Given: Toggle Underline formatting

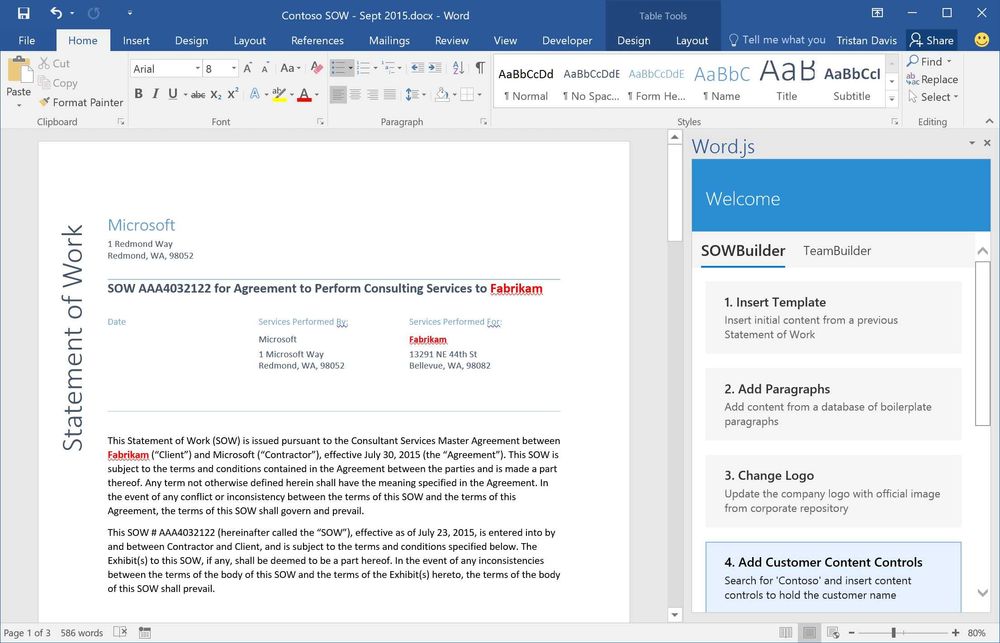Looking at the screenshot, I should [x=172, y=94].
